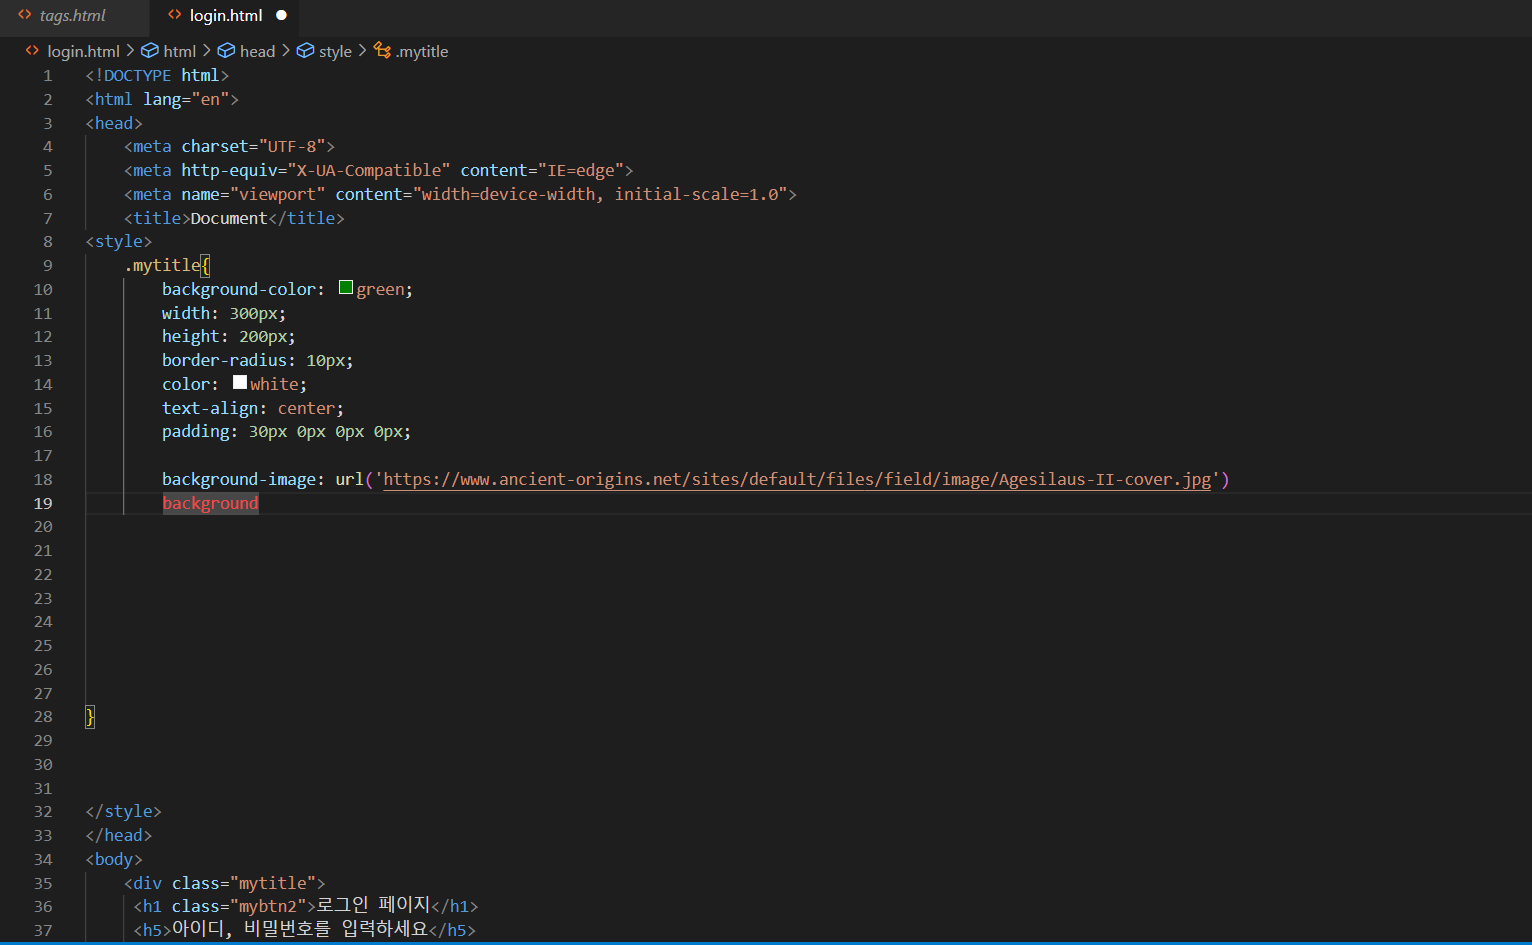
Task: Click the cube icon beside head breadcrumb
Action: click(226, 51)
